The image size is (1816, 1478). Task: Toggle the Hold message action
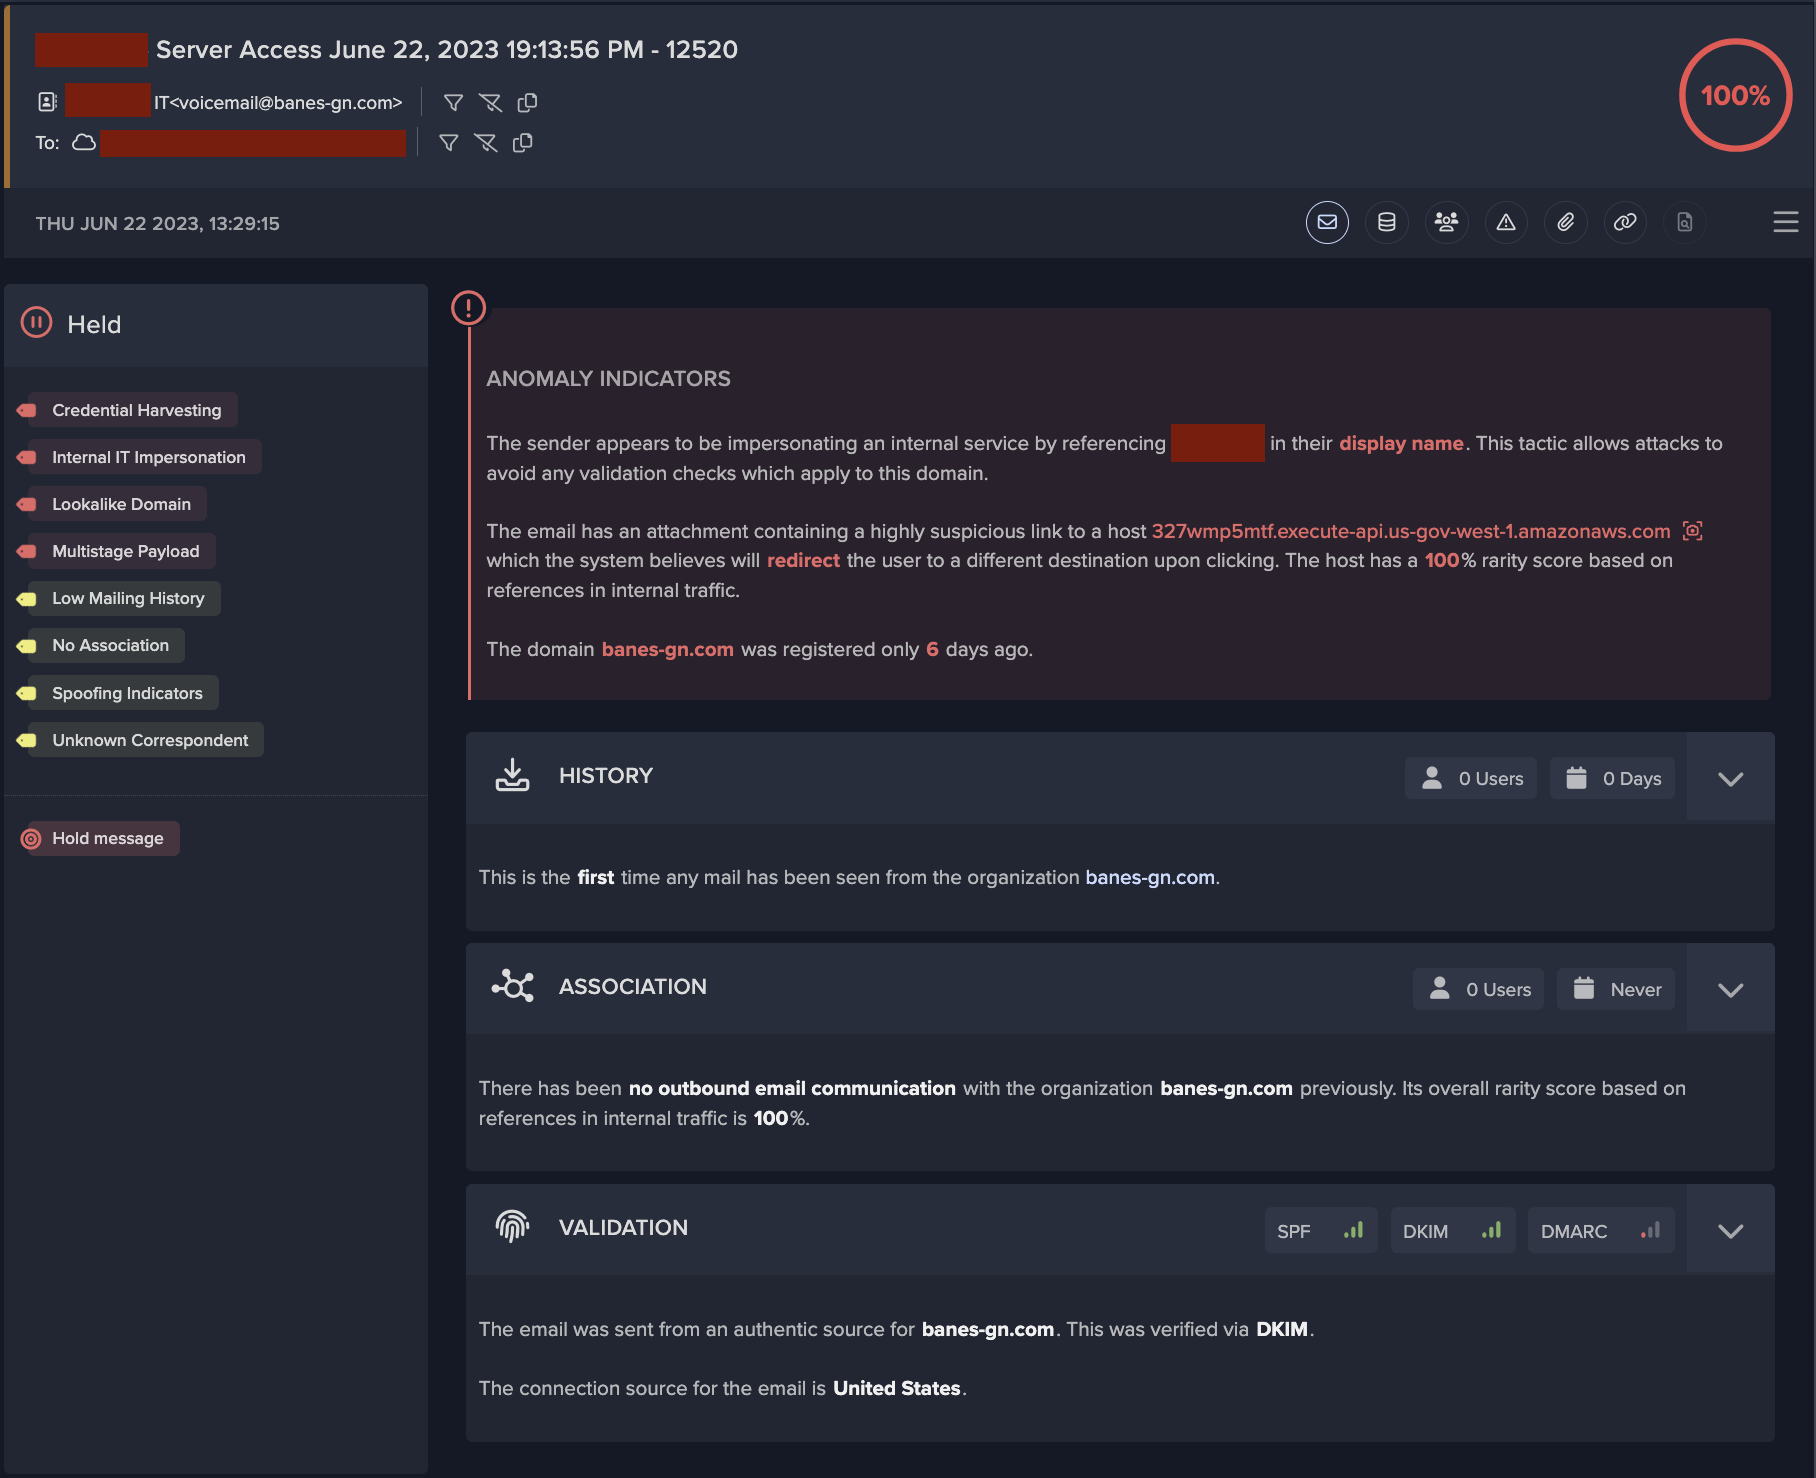tap(97, 838)
